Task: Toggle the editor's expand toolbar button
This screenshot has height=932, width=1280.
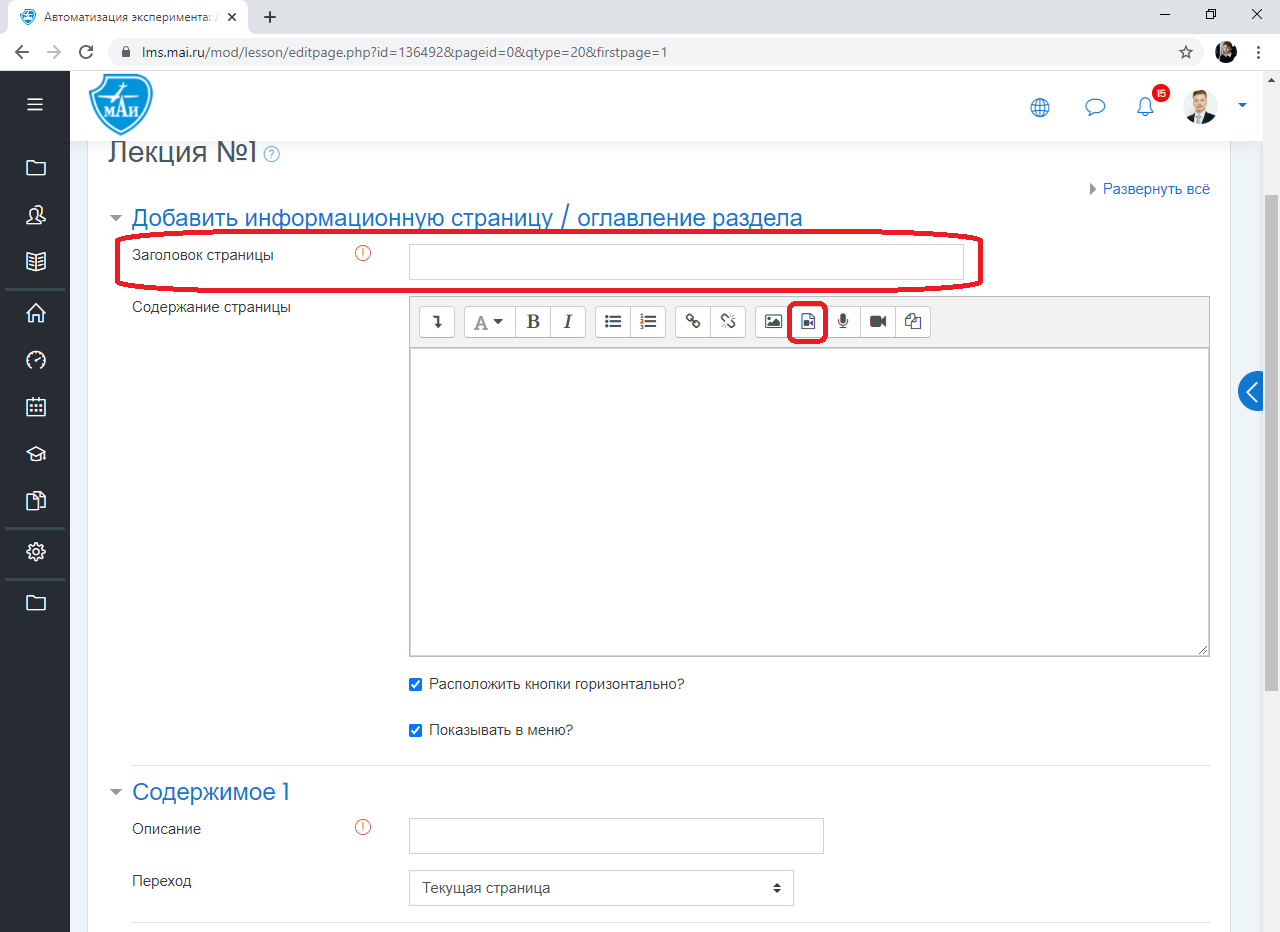Action: coord(437,321)
